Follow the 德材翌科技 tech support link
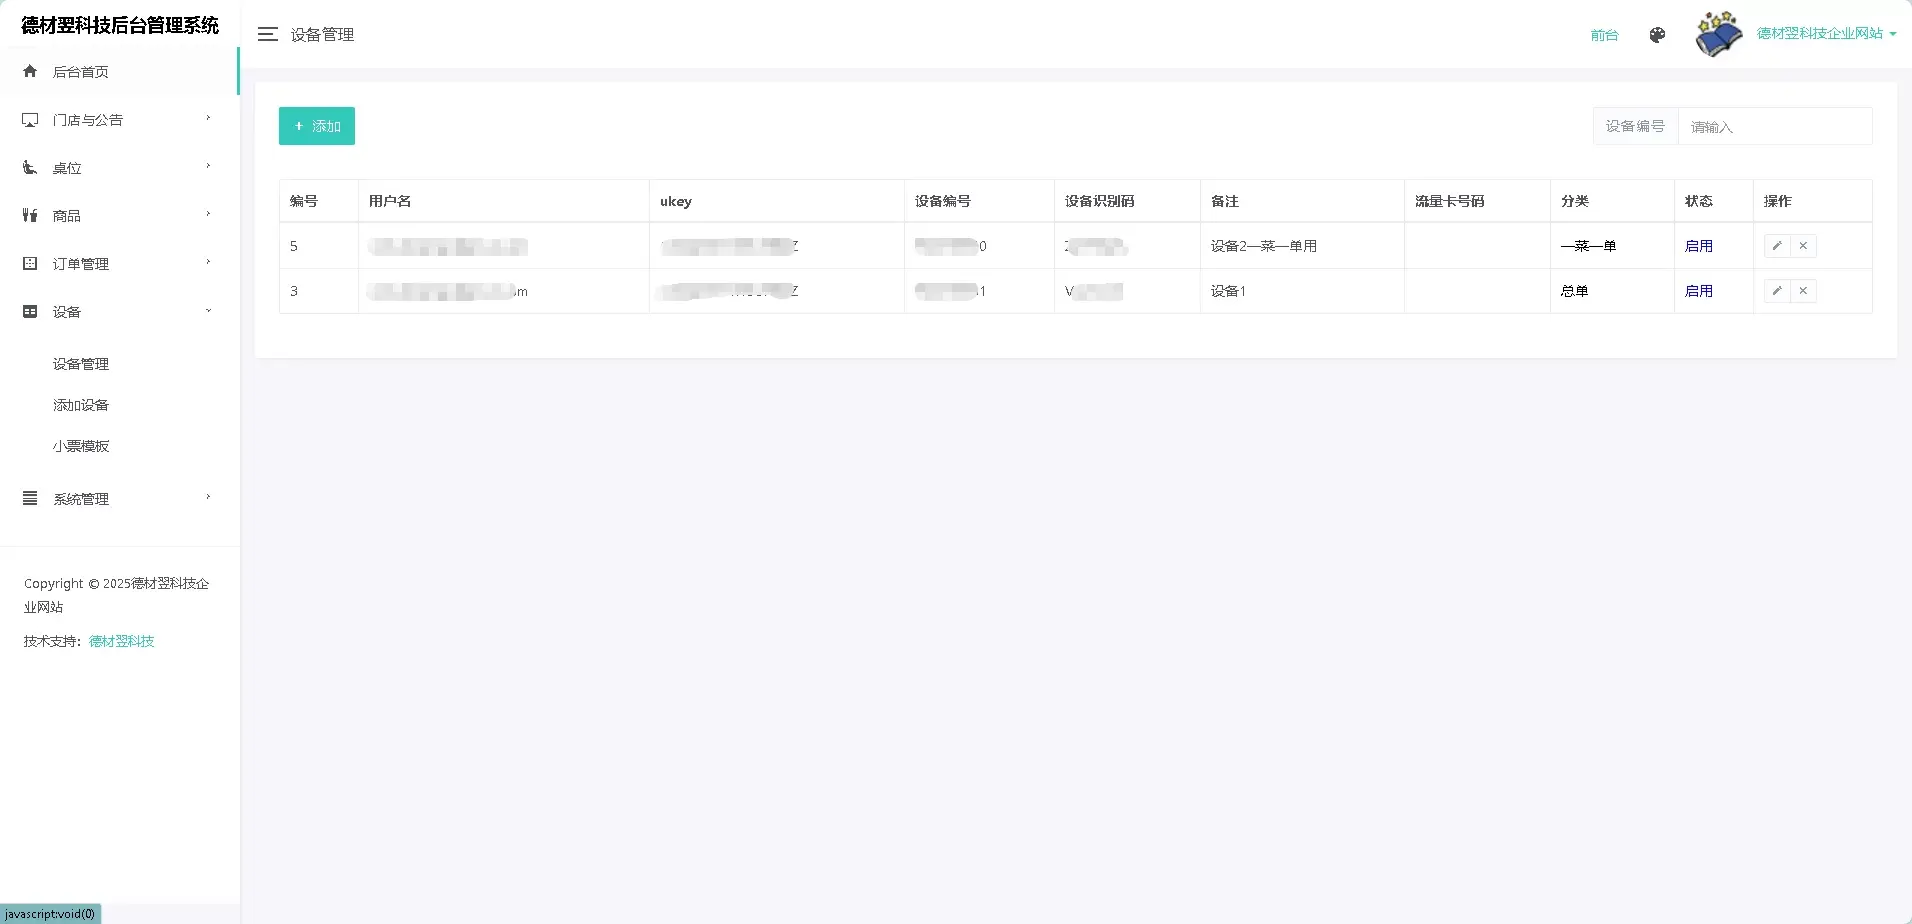 [121, 641]
